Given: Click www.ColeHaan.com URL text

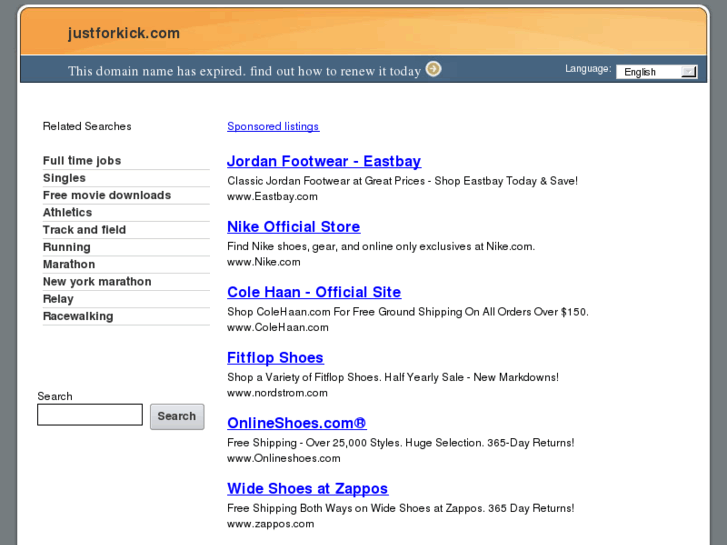Looking at the screenshot, I should [x=278, y=327].
